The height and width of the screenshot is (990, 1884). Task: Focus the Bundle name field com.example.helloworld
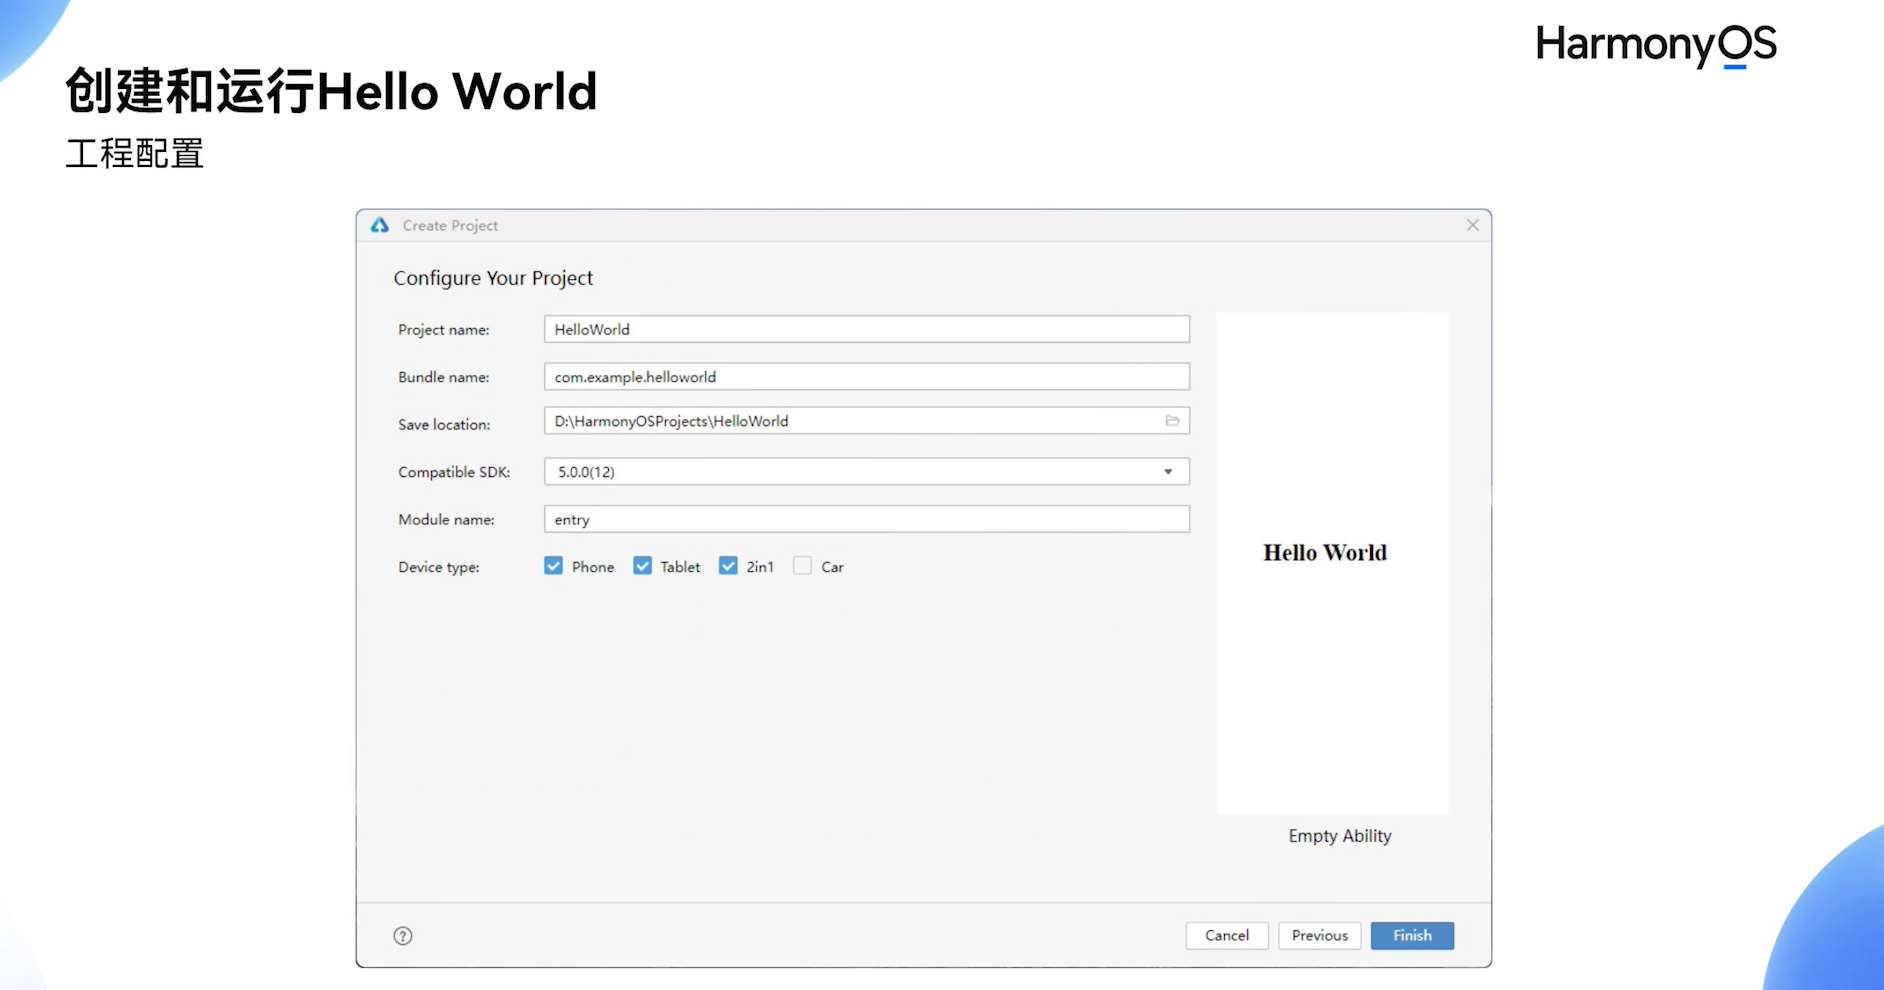pyautogui.click(x=867, y=377)
